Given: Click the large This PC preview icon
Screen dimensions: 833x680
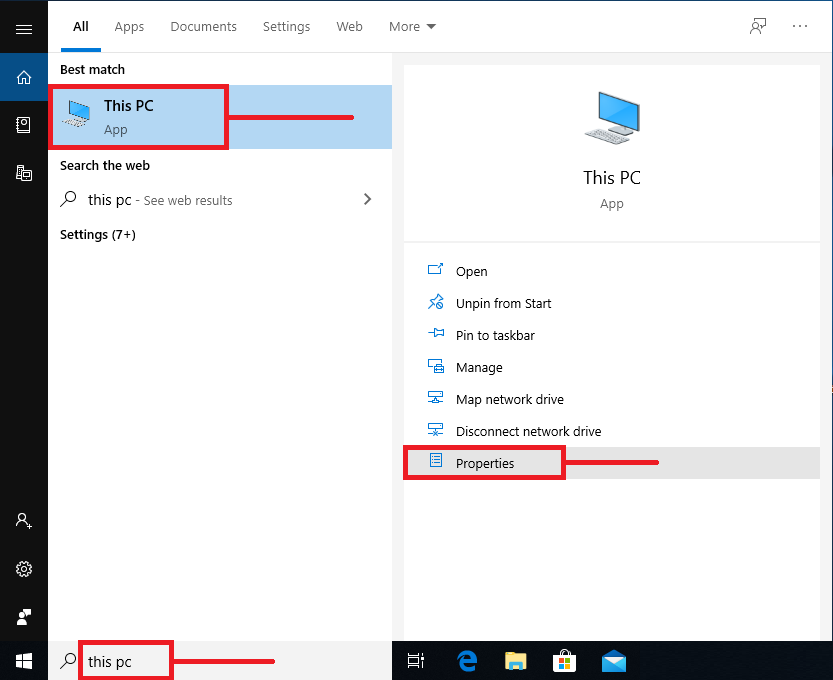Looking at the screenshot, I should (612, 118).
